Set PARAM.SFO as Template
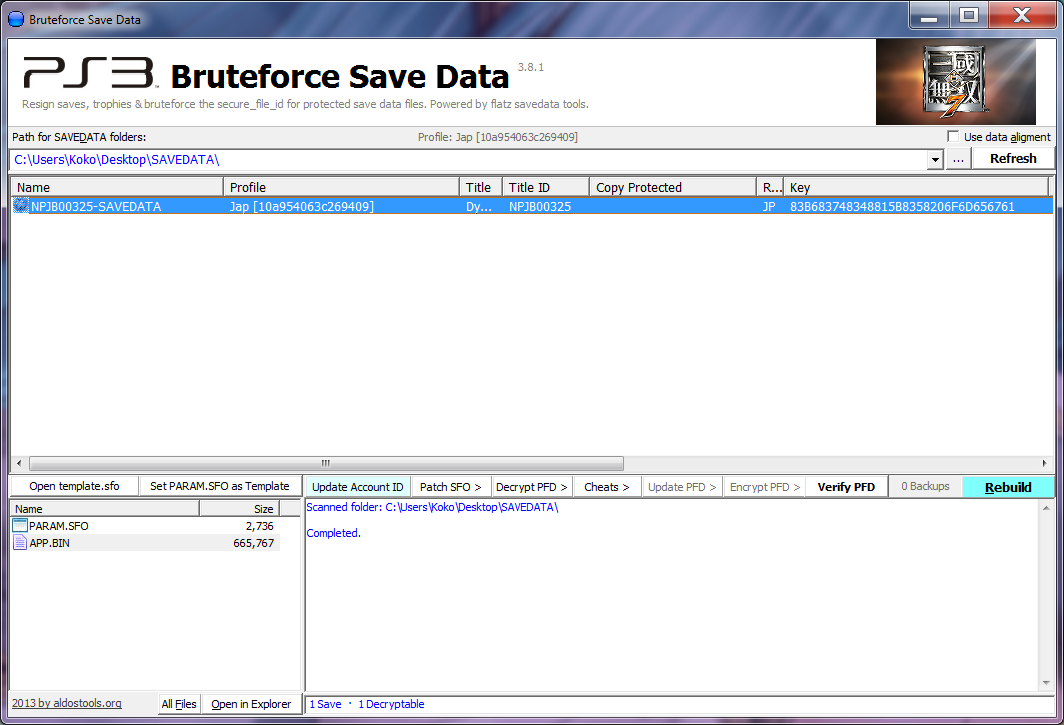This screenshot has width=1064, height=725. [x=220, y=486]
